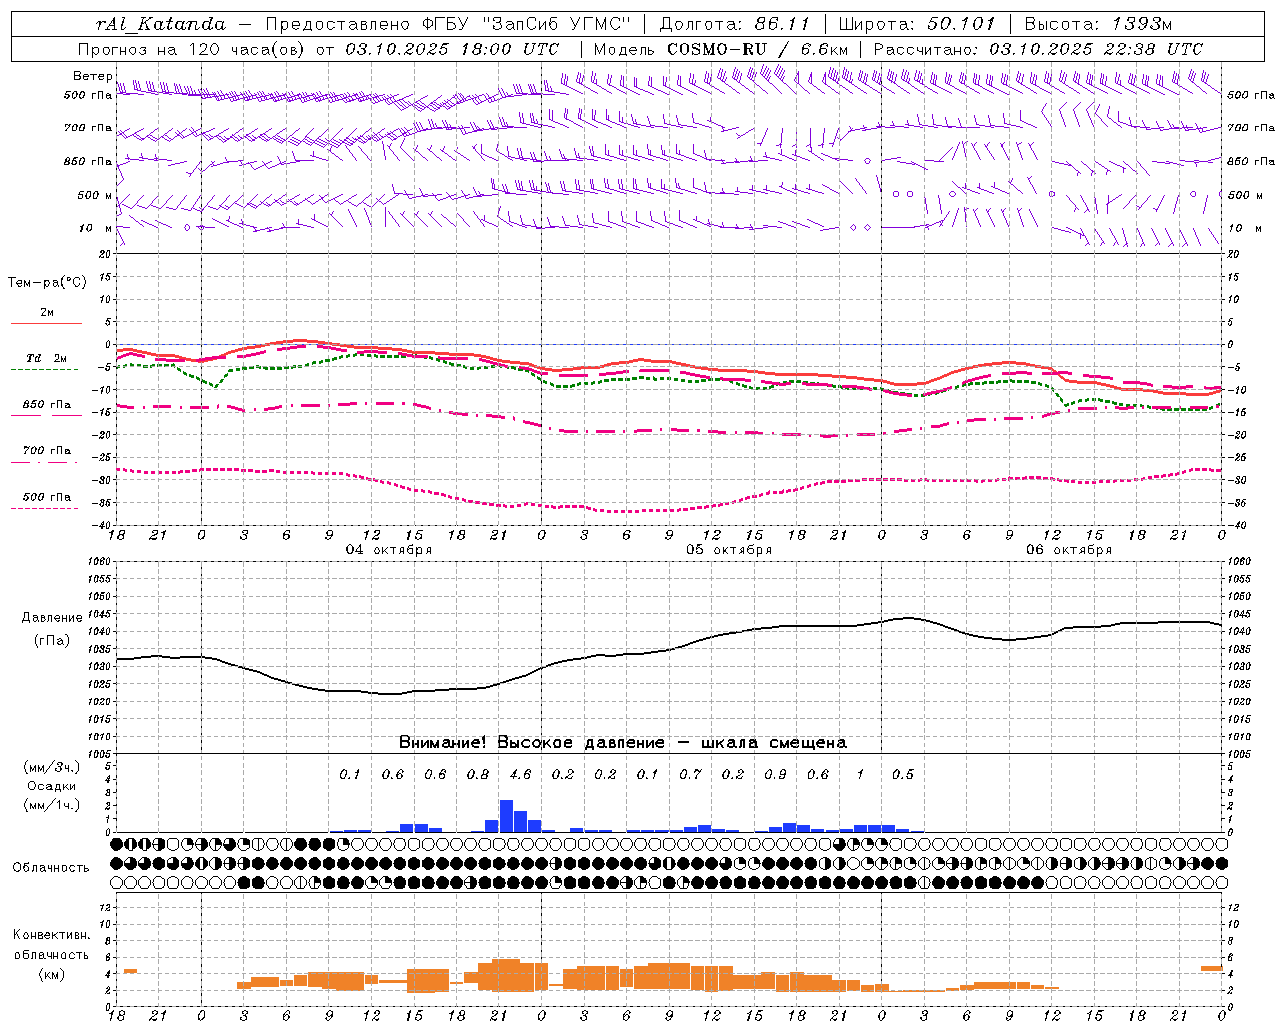This screenshot has height=1024, width=1280.
Task: Click the 05 октября date label
Action: pos(729,550)
